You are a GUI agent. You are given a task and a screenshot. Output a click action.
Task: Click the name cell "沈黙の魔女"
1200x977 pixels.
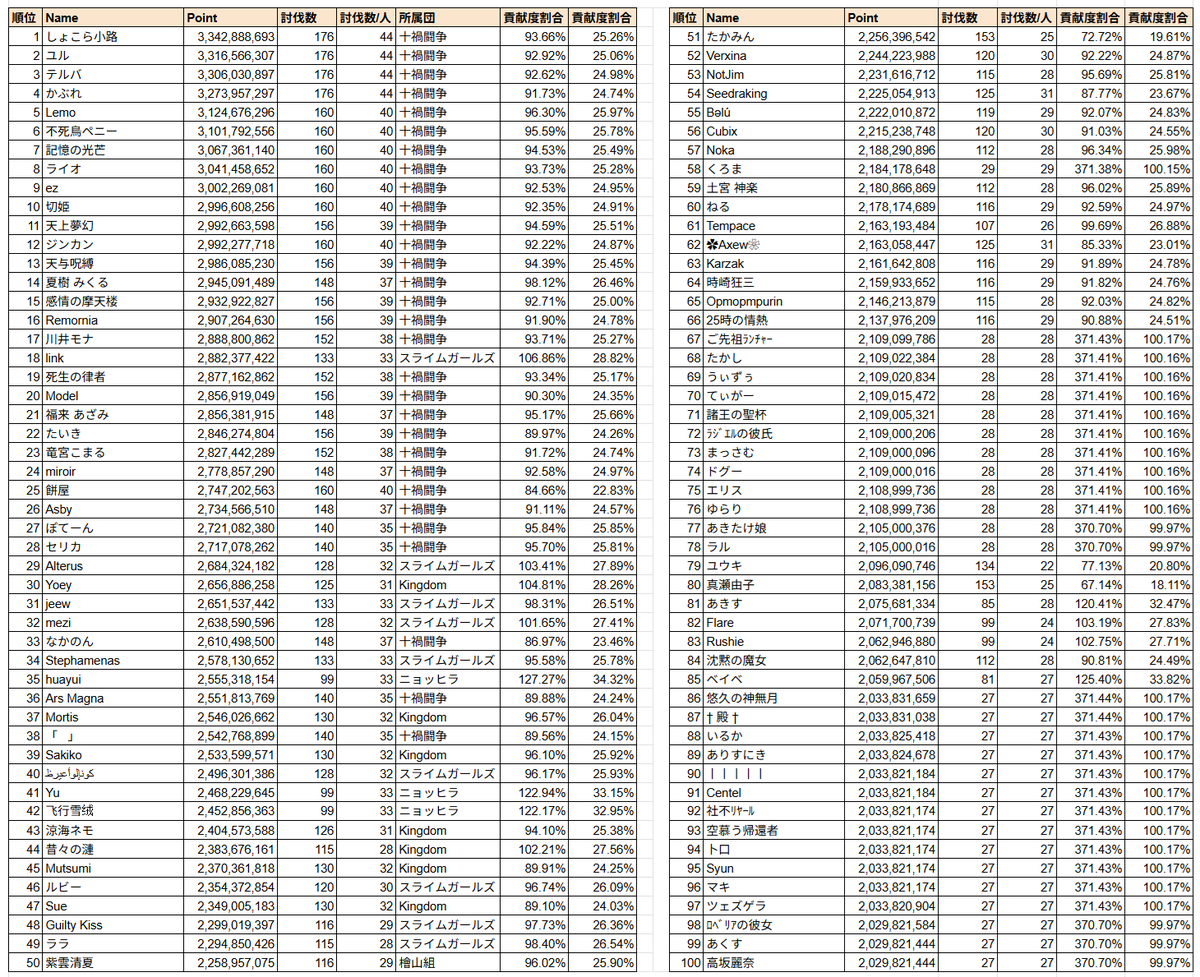[x=773, y=660]
